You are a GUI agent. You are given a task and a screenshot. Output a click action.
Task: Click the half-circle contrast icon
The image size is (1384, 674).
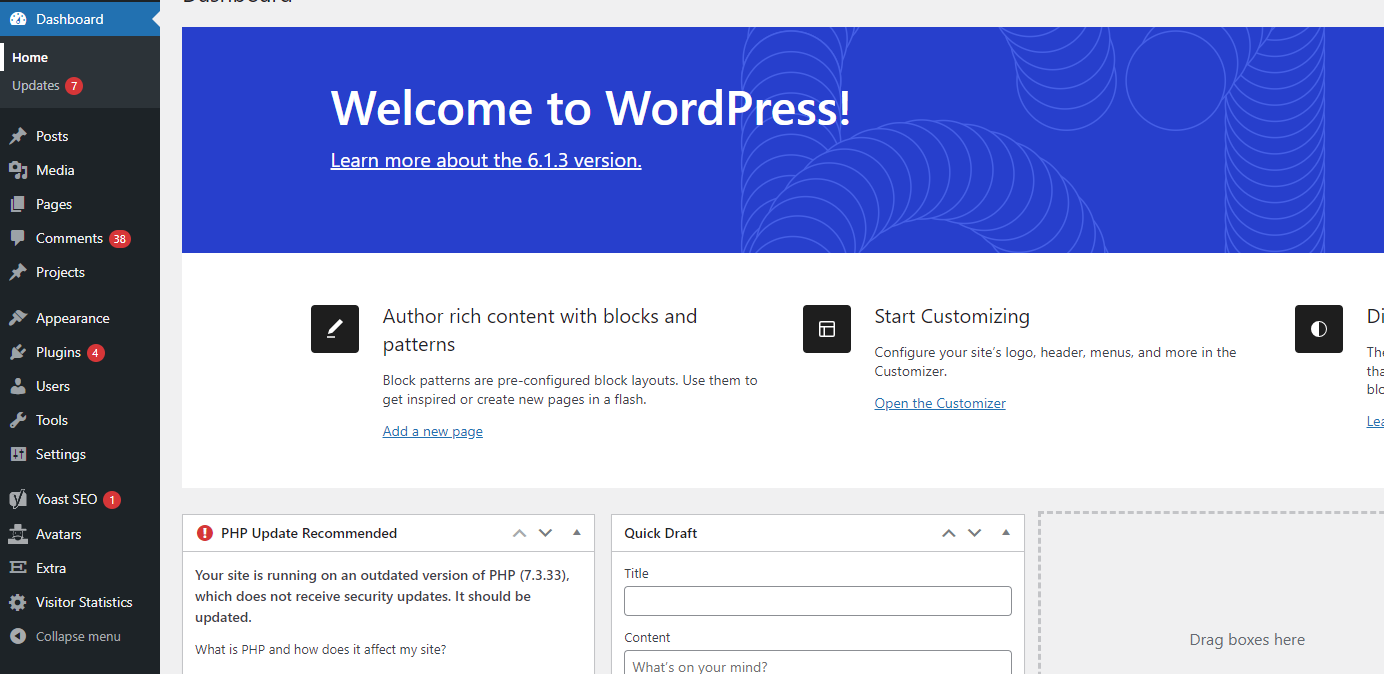[1319, 329]
